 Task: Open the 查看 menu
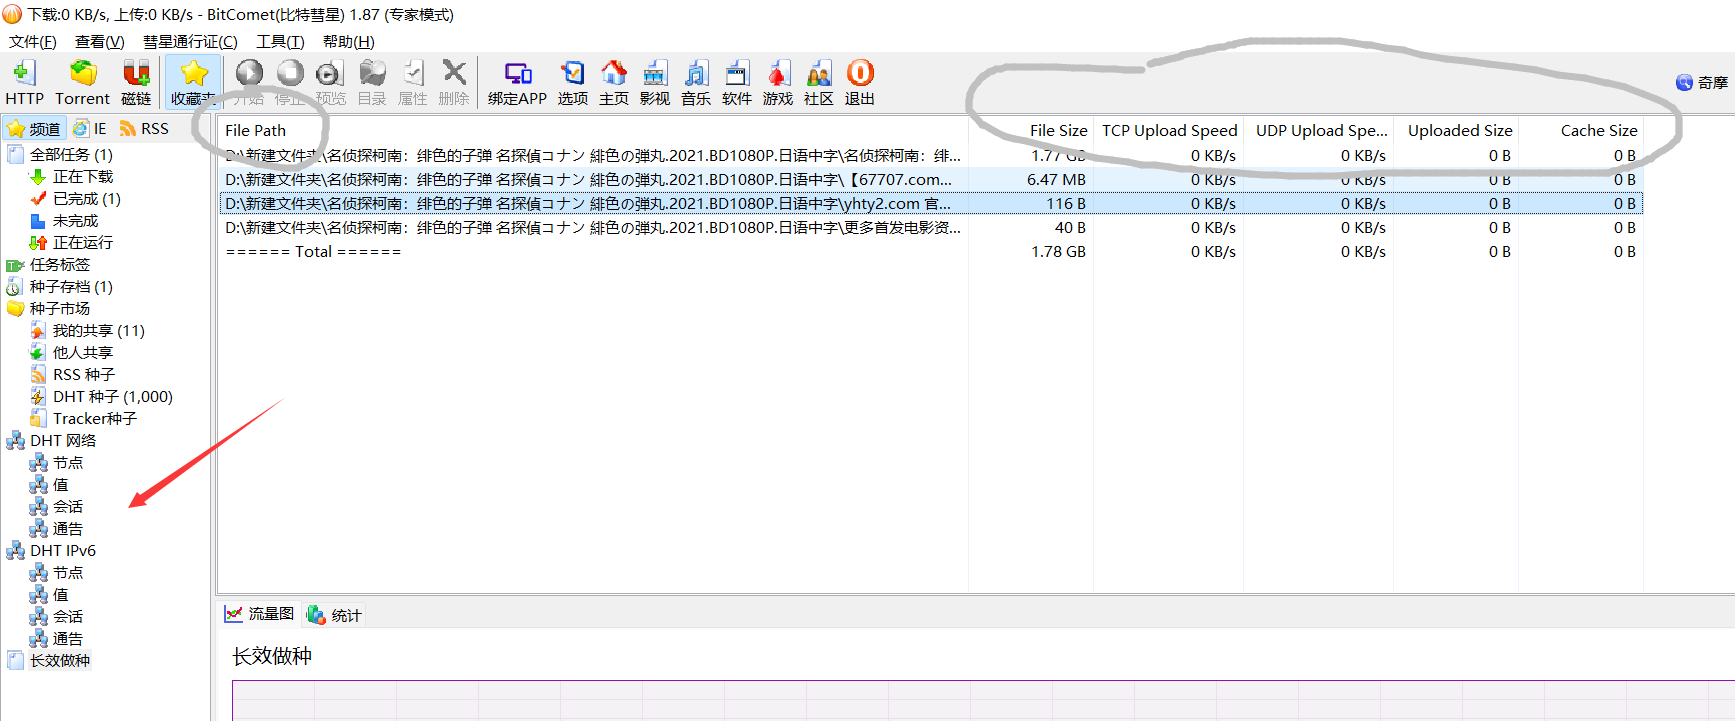(x=100, y=41)
